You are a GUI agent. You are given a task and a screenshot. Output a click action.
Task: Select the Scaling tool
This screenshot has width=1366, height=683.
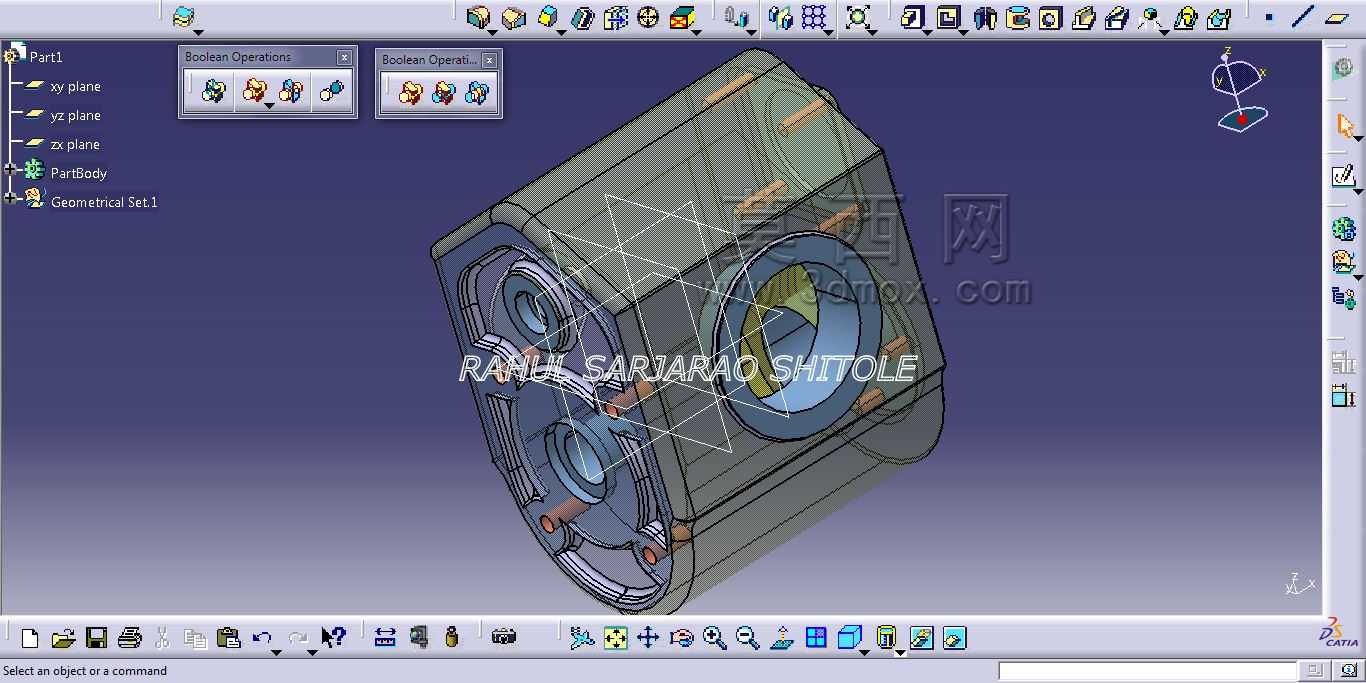click(x=858, y=17)
